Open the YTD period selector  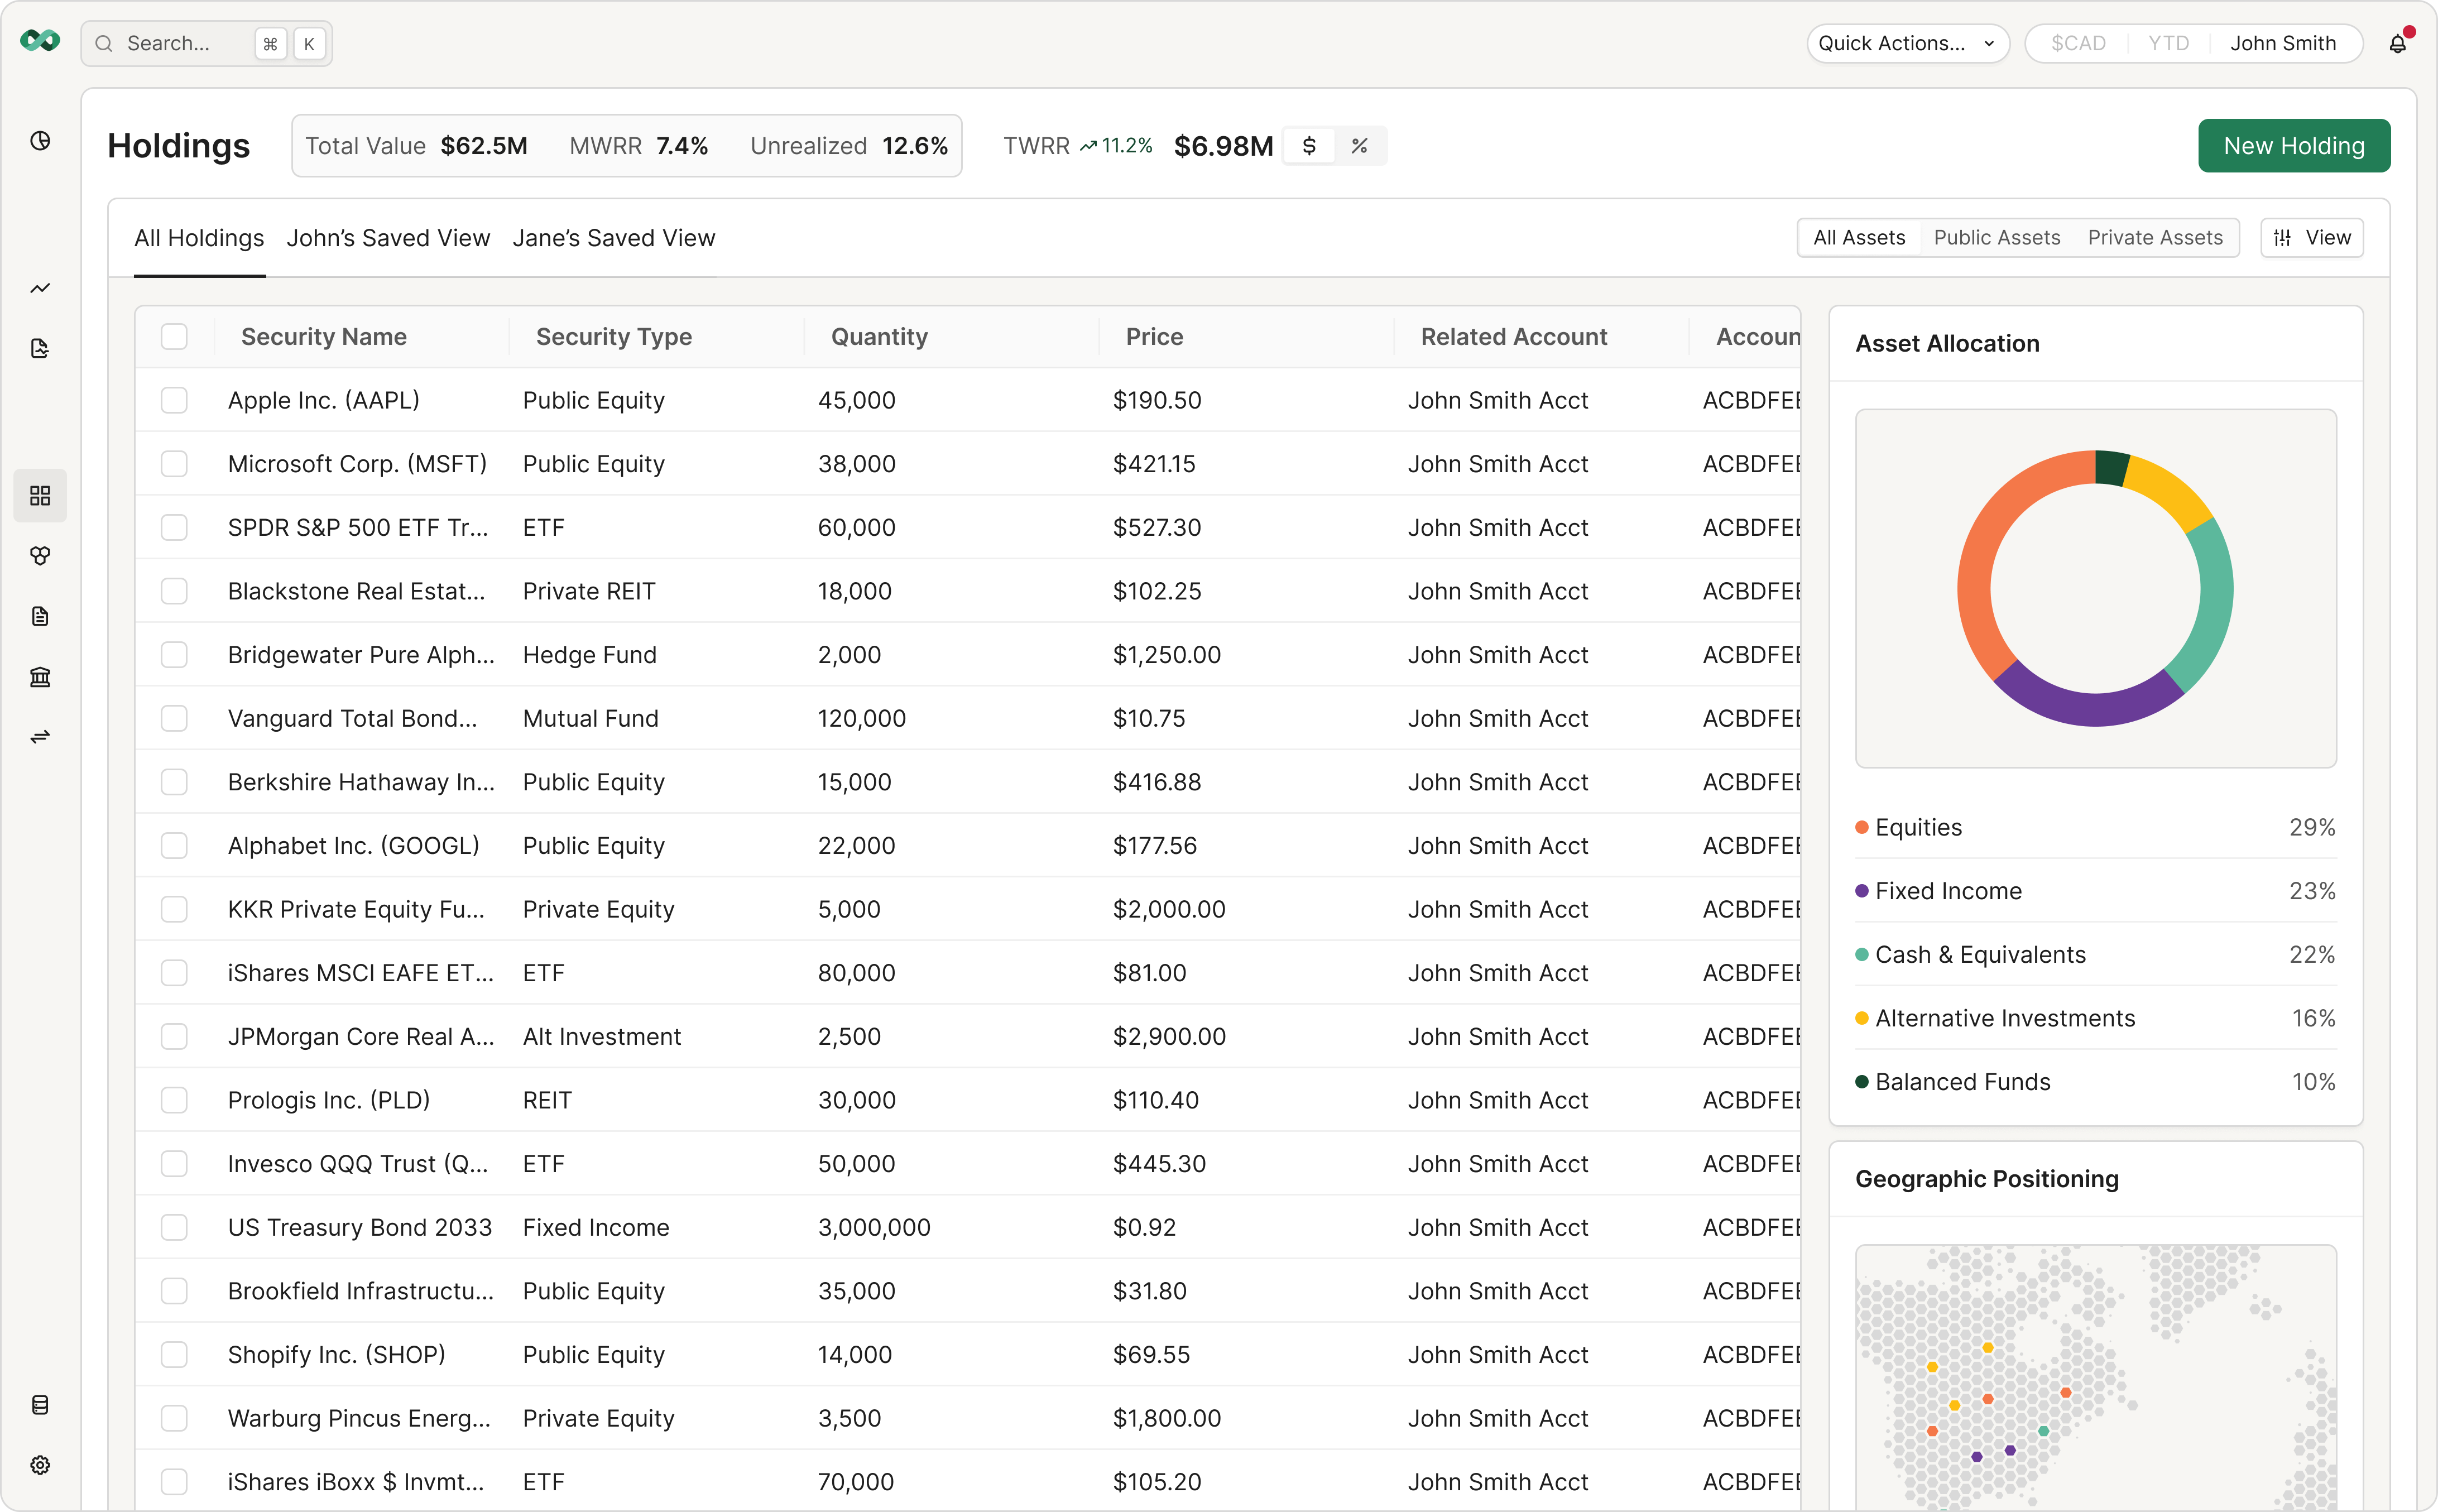point(2168,43)
